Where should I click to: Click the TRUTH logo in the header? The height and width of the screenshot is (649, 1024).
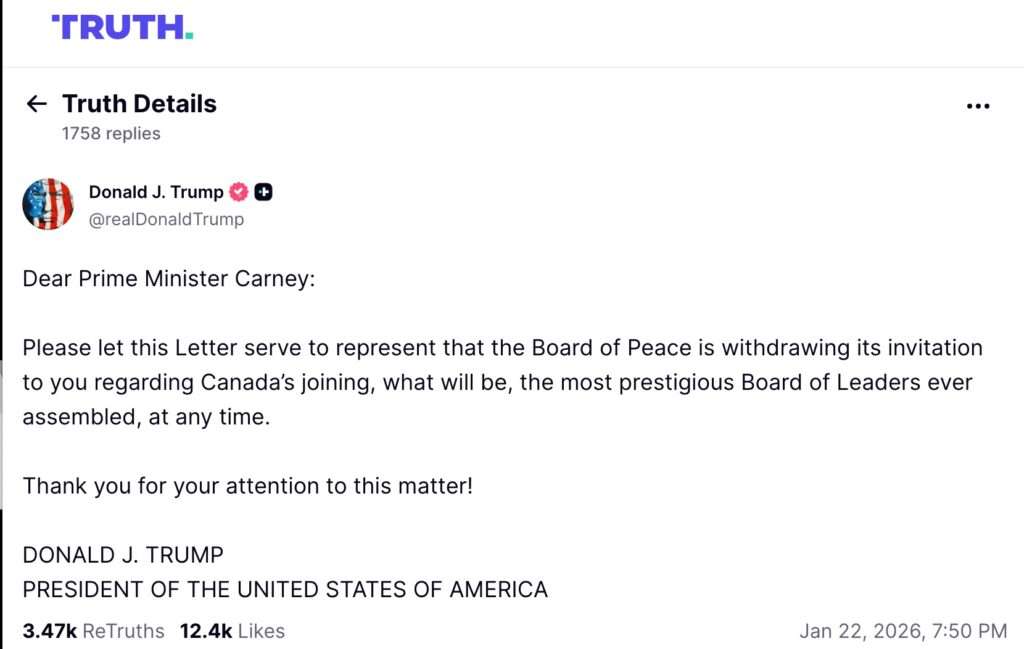point(120,28)
